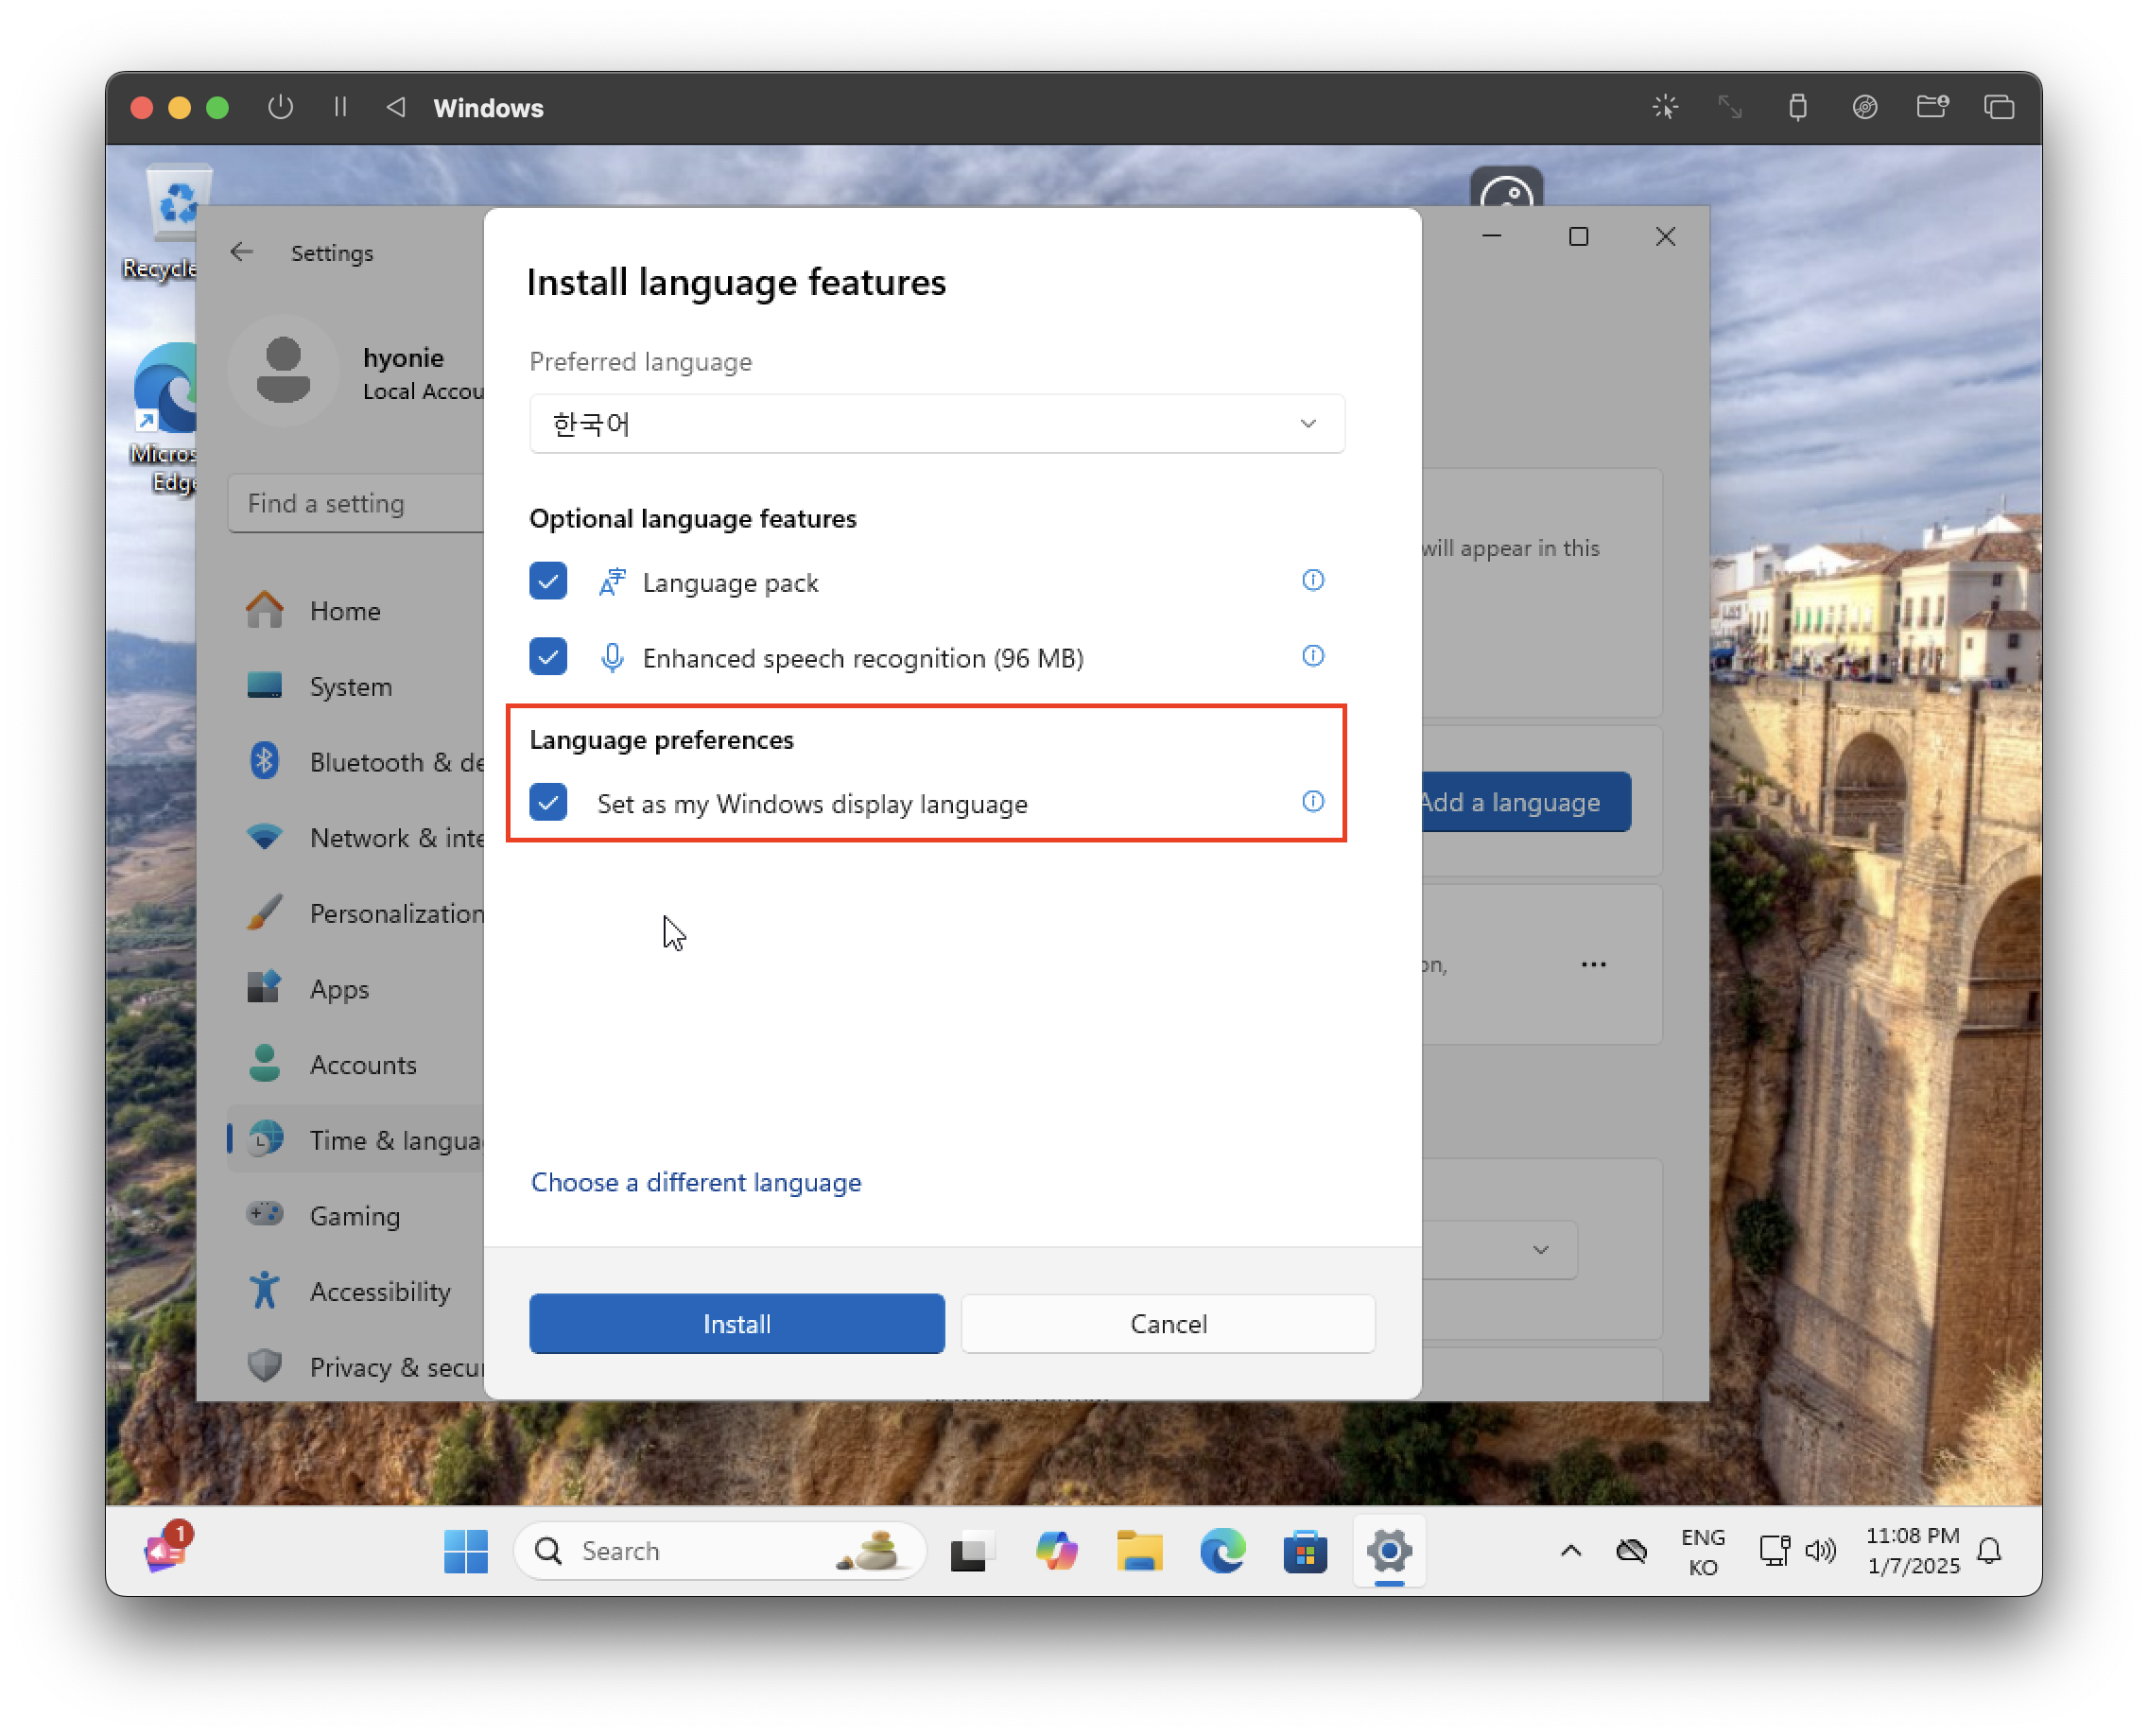
Task: Toggle Set as my Windows display language
Action: [548, 802]
